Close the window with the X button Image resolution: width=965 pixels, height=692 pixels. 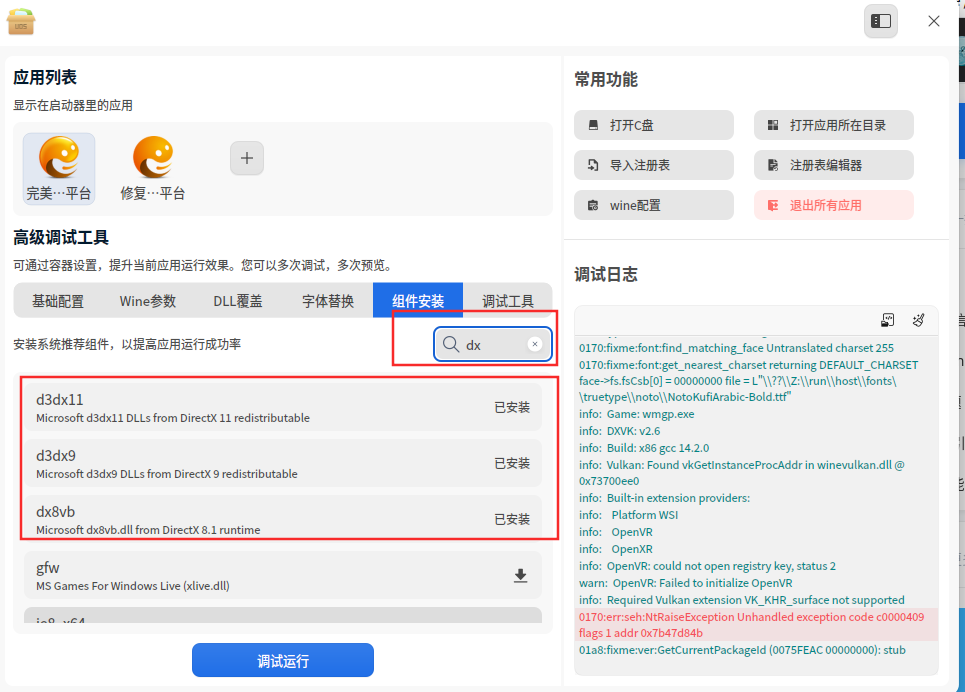pos(934,22)
